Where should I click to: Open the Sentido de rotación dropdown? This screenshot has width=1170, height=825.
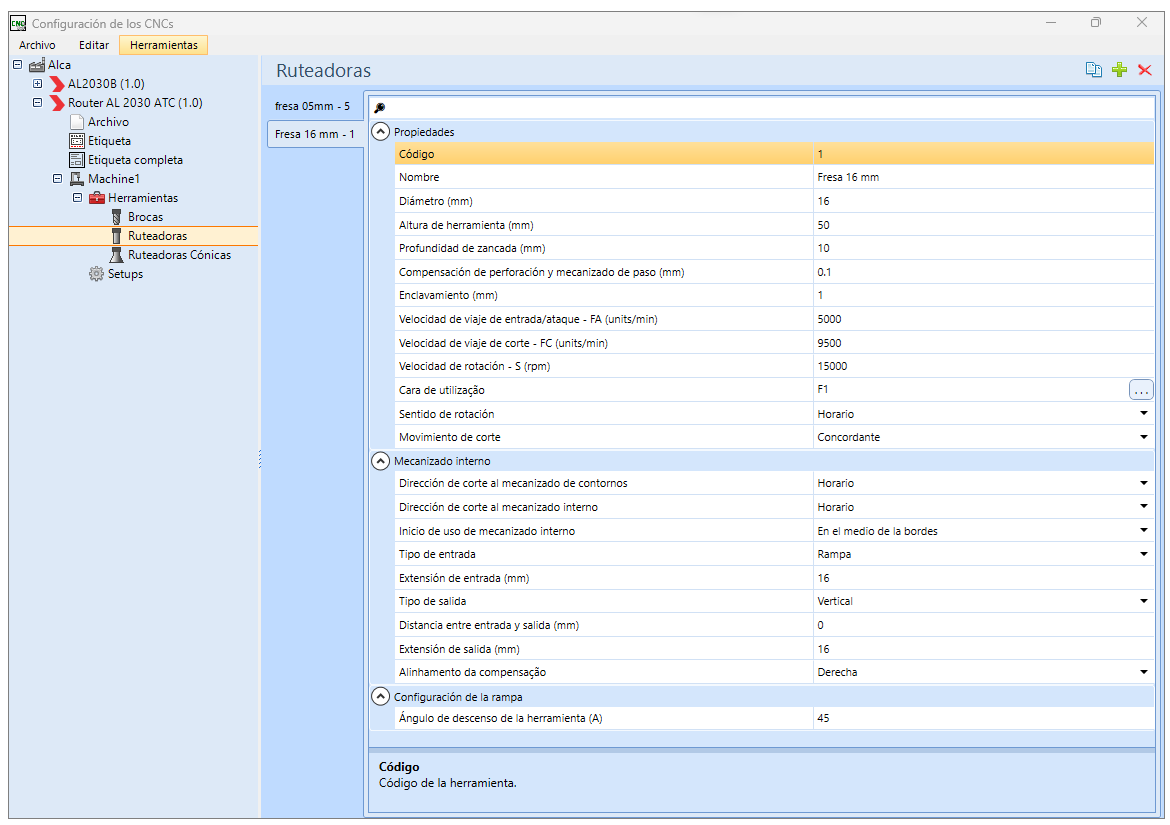(1143, 413)
